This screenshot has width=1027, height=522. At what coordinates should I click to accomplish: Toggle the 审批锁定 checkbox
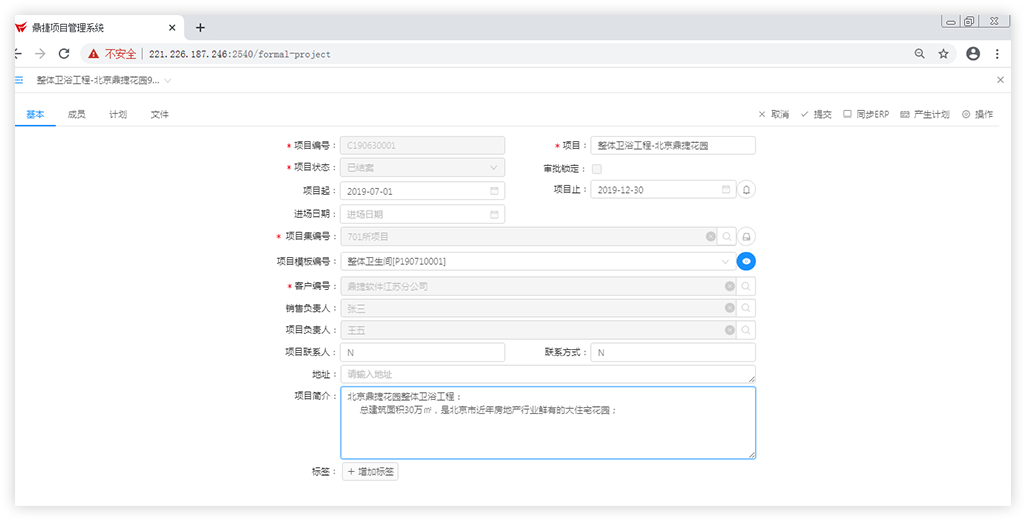point(597,169)
